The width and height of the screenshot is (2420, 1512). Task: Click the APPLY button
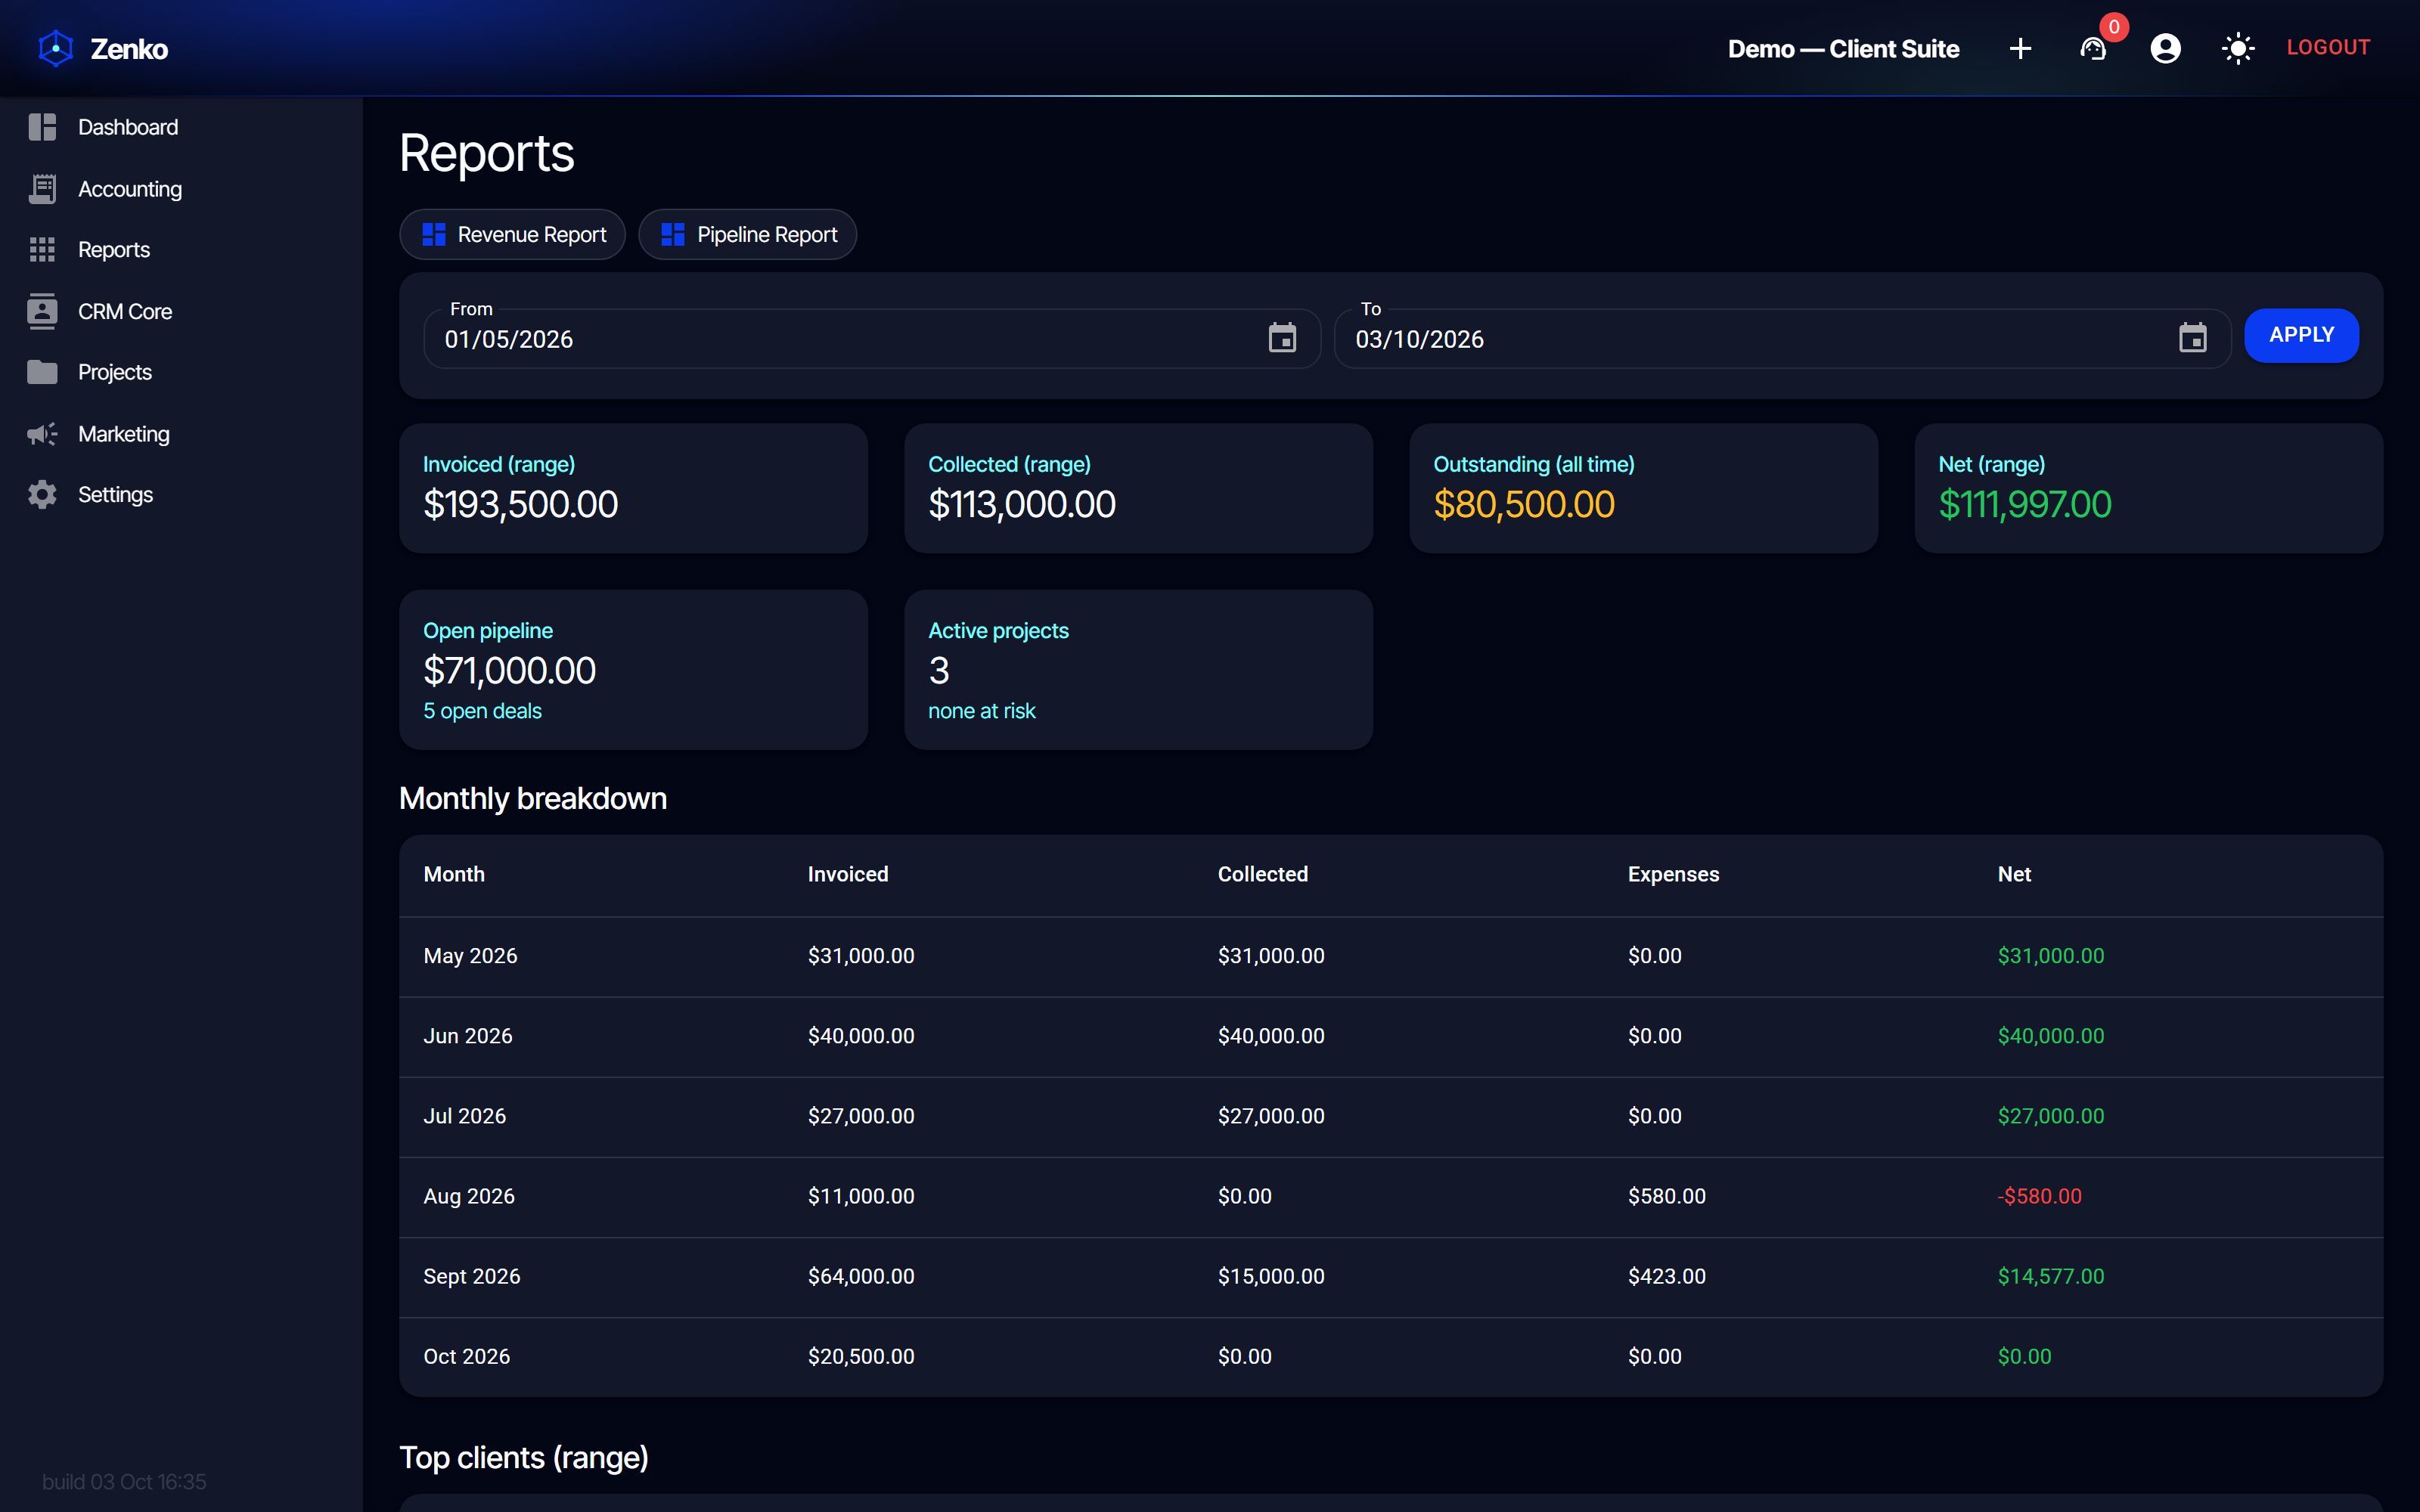click(2301, 335)
